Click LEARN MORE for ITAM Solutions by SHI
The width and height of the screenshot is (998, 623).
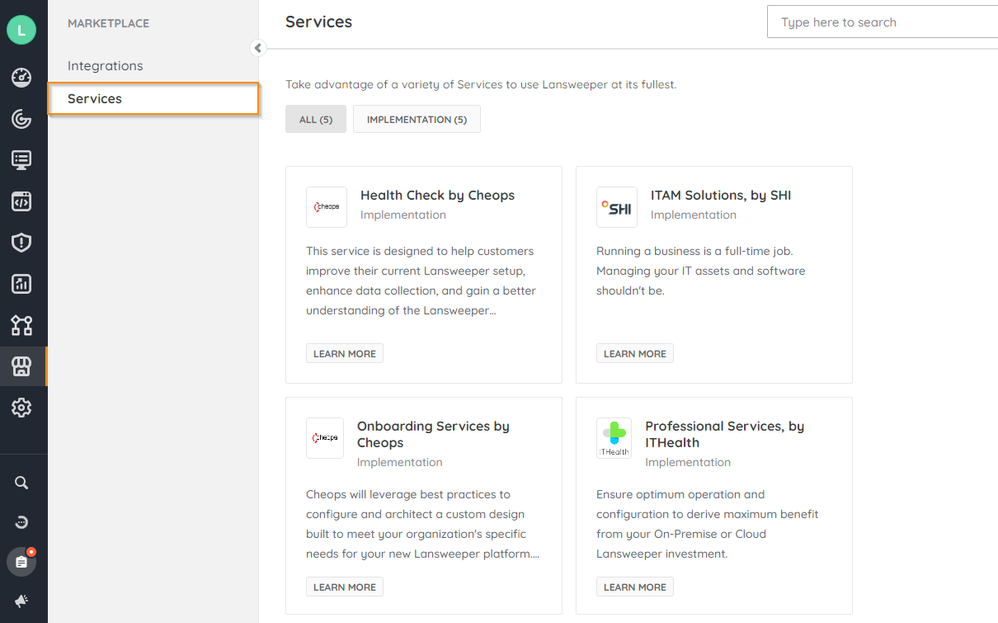[x=634, y=352]
